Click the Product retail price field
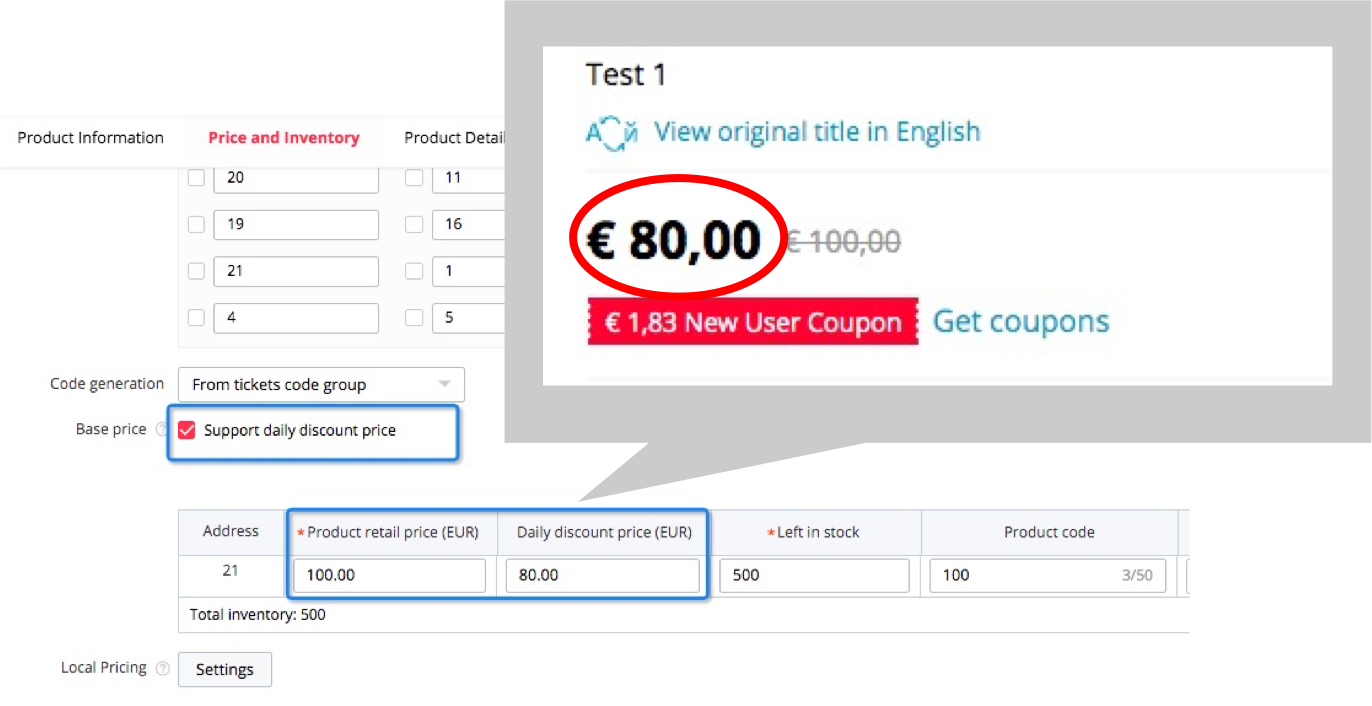 pyautogui.click(x=388, y=575)
